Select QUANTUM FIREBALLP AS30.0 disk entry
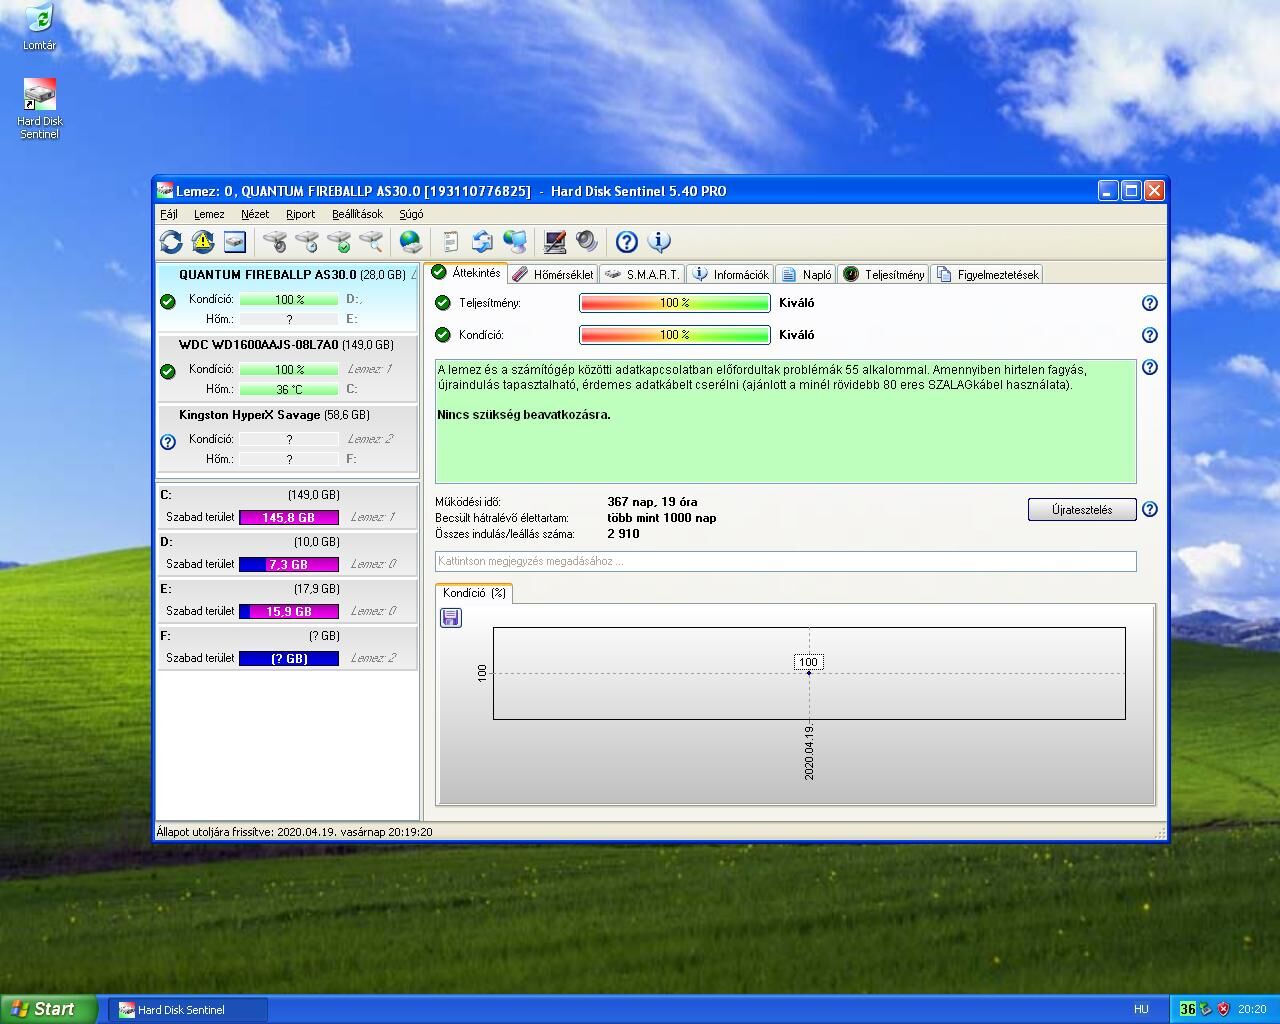This screenshot has height=1024, width=1280. coord(287,297)
